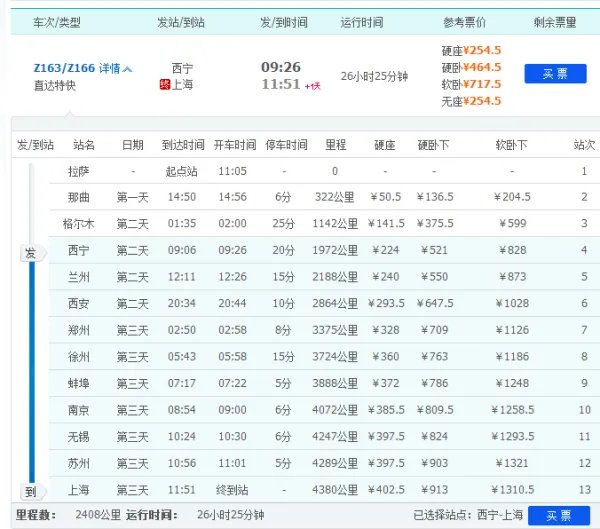Click the ¥809.5 hard sleeper price for 南京

click(x=435, y=410)
